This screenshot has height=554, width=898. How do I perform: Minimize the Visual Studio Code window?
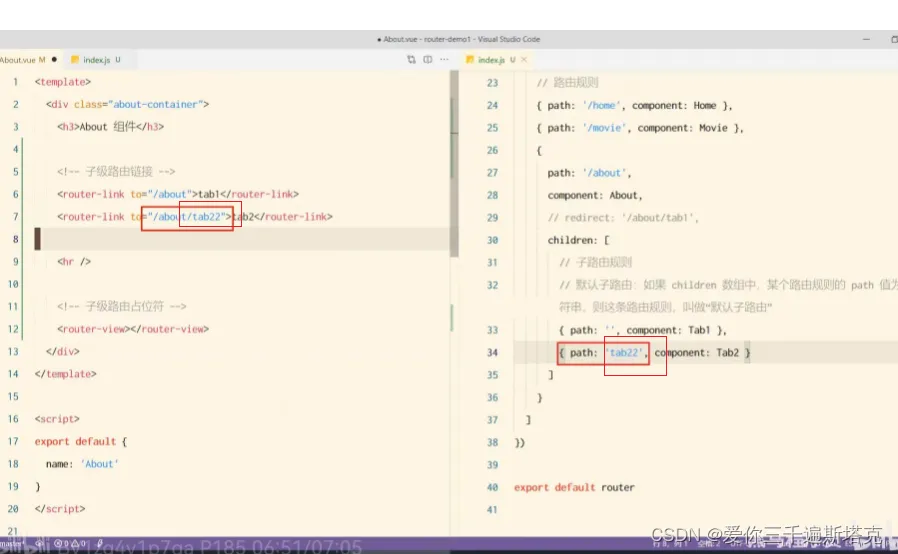(866, 39)
